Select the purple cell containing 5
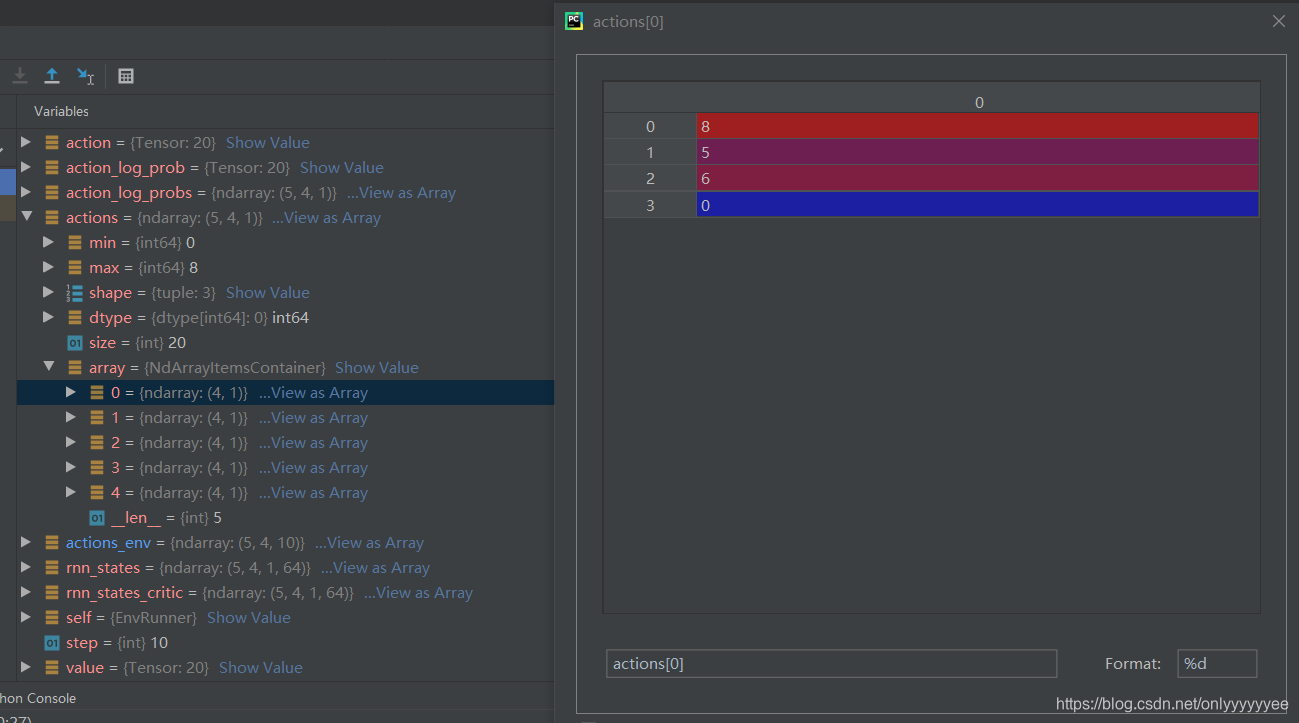The image size is (1299, 723). pyautogui.click(x=977, y=152)
